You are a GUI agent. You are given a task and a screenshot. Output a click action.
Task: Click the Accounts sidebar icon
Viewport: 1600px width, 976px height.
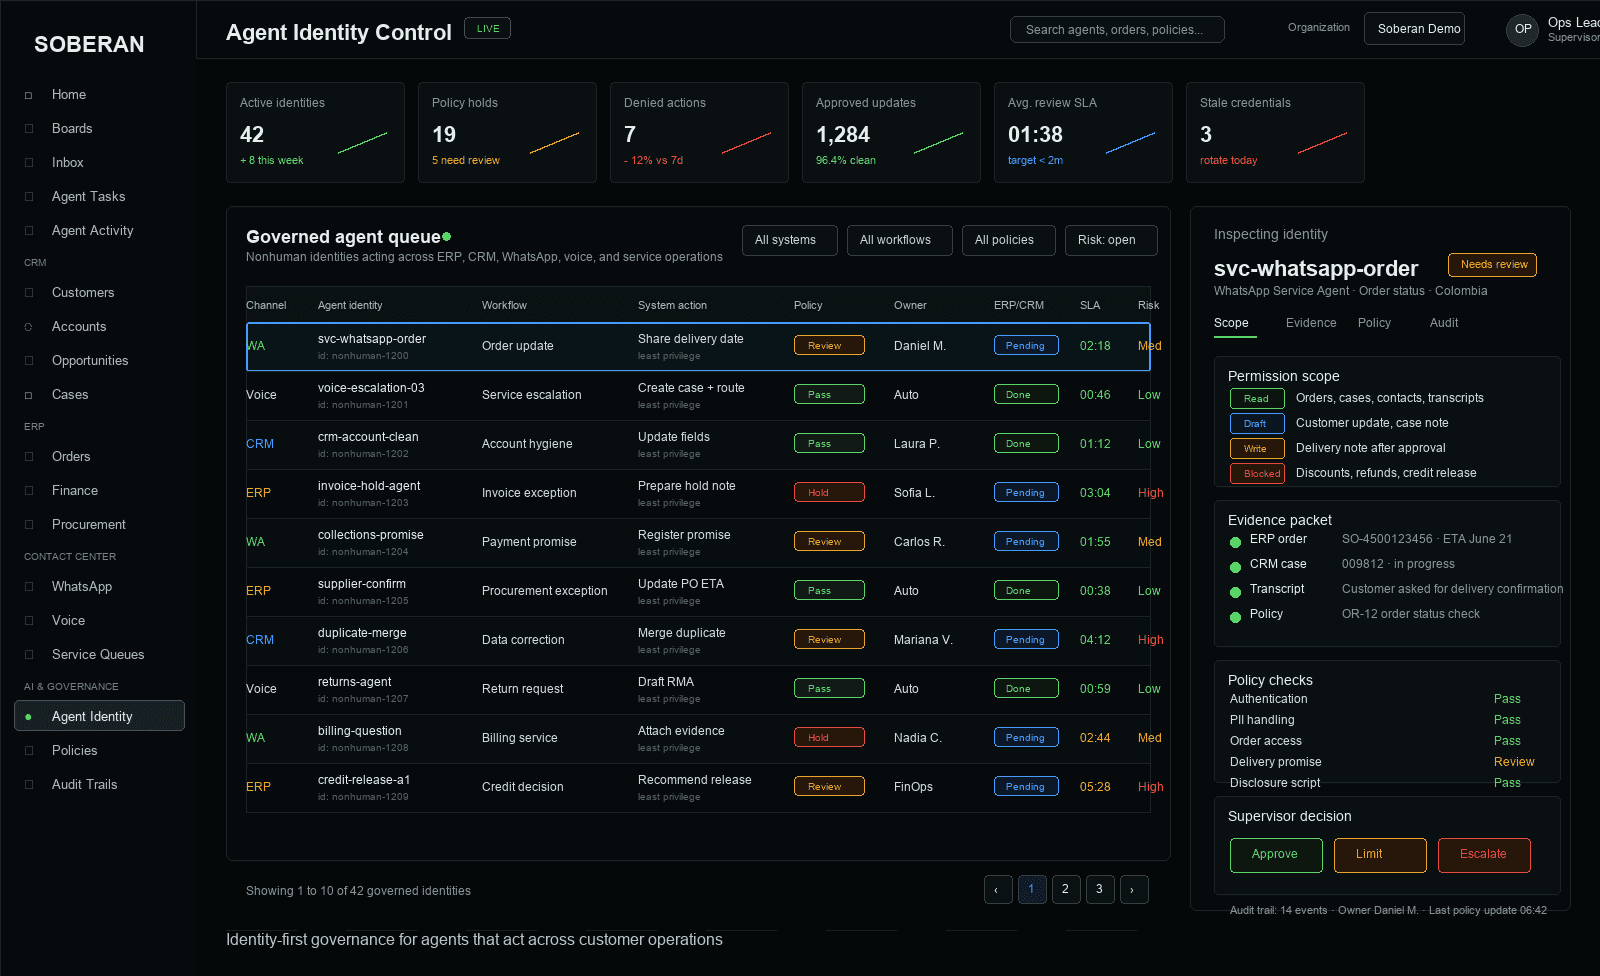(x=29, y=327)
